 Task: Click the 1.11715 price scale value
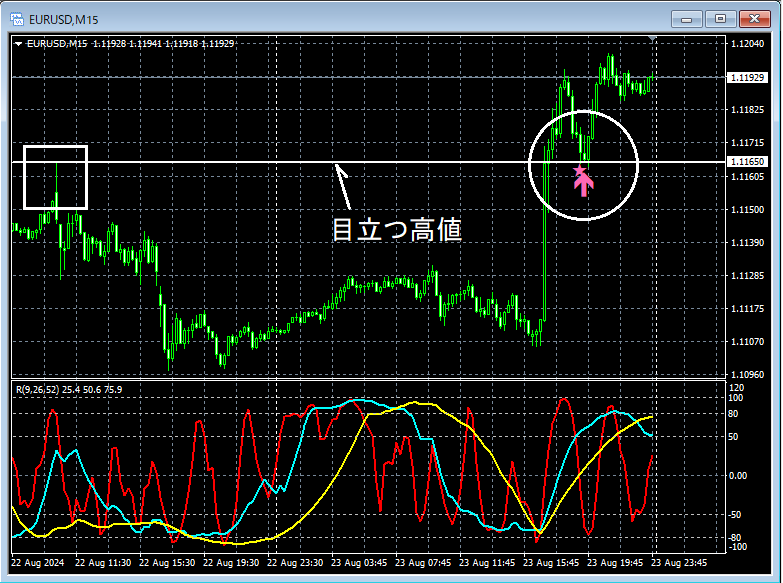[747, 143]
